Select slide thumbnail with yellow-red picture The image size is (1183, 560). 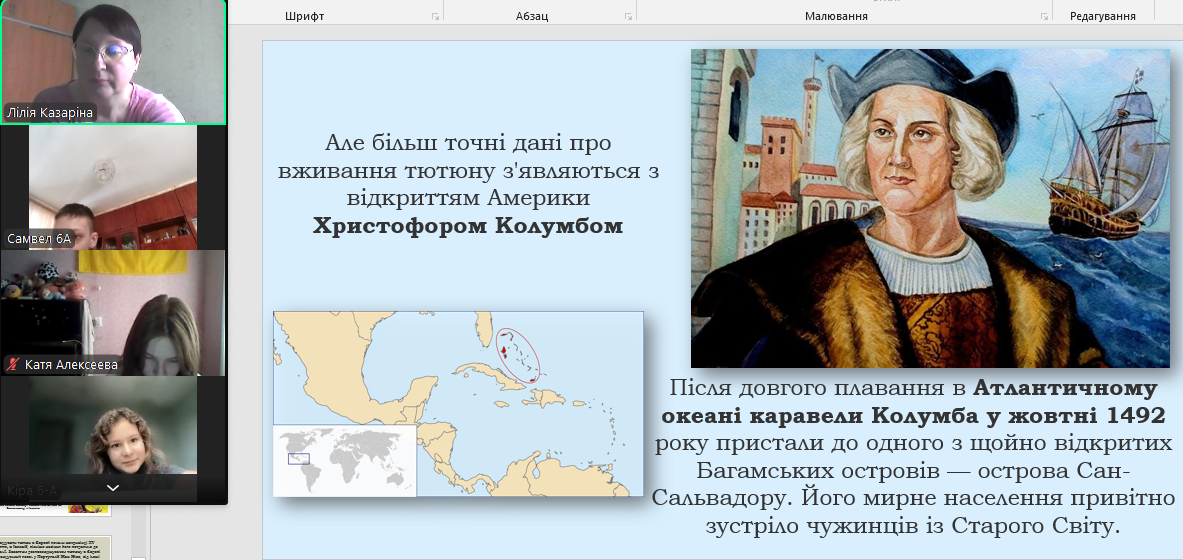coord(56,509)
